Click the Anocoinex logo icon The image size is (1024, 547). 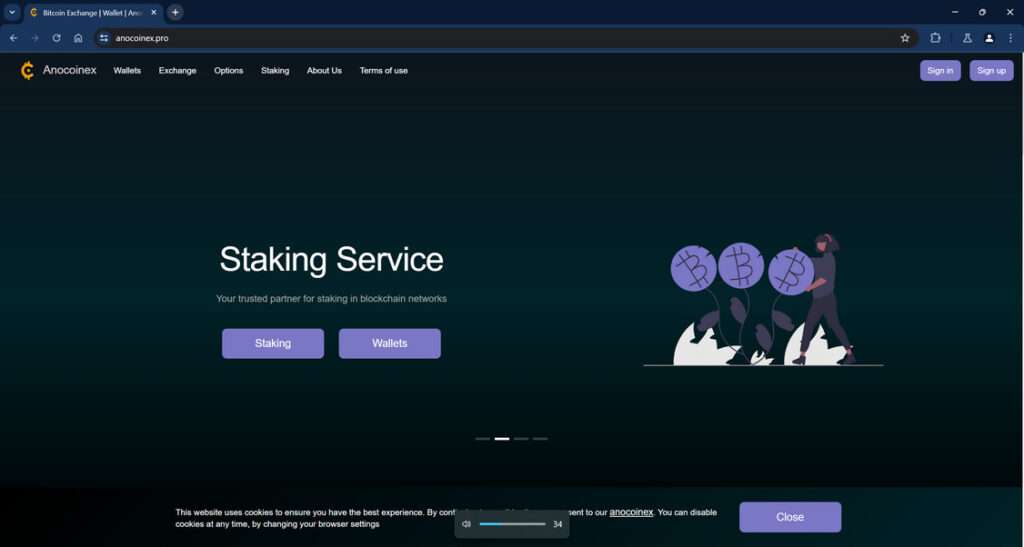pyautogui.click(x=27, y=70)
